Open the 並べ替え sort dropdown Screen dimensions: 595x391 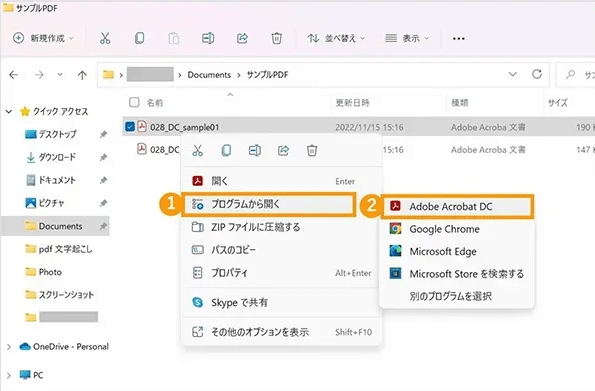[336, 38]
